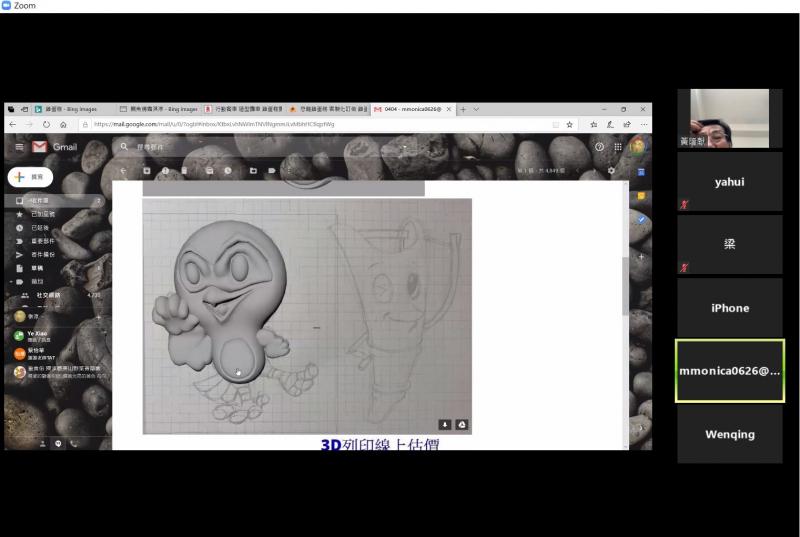The image size is (800, 537).
Task: Open Google Tasks in the side panel
Action: point(641,219)
